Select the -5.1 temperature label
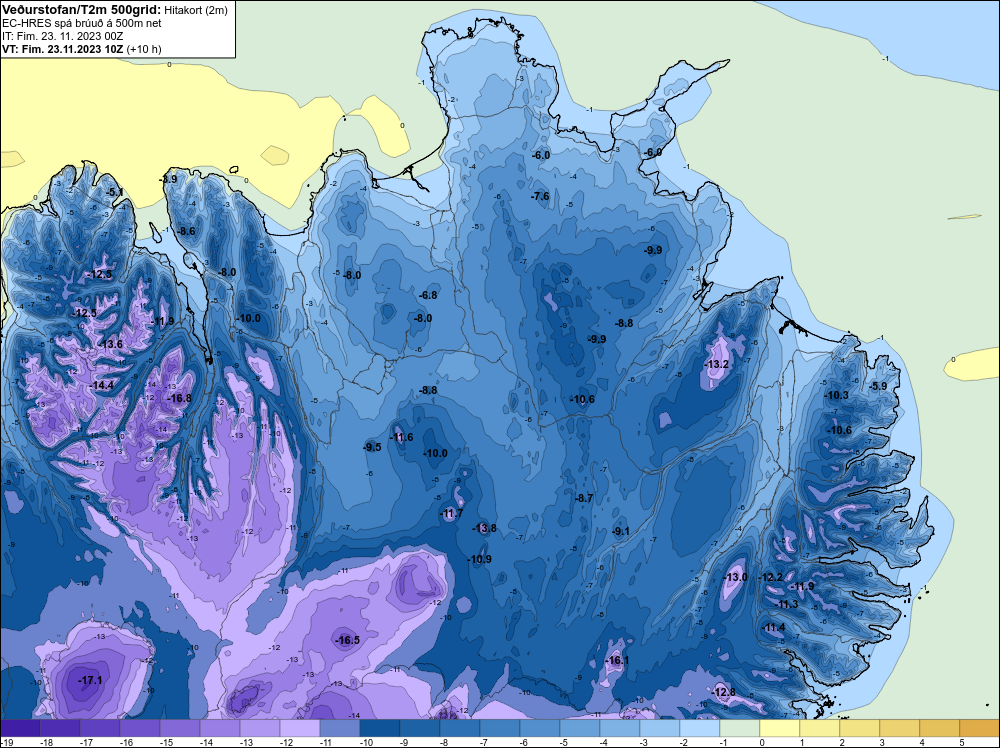 click(x=115, y=193)
